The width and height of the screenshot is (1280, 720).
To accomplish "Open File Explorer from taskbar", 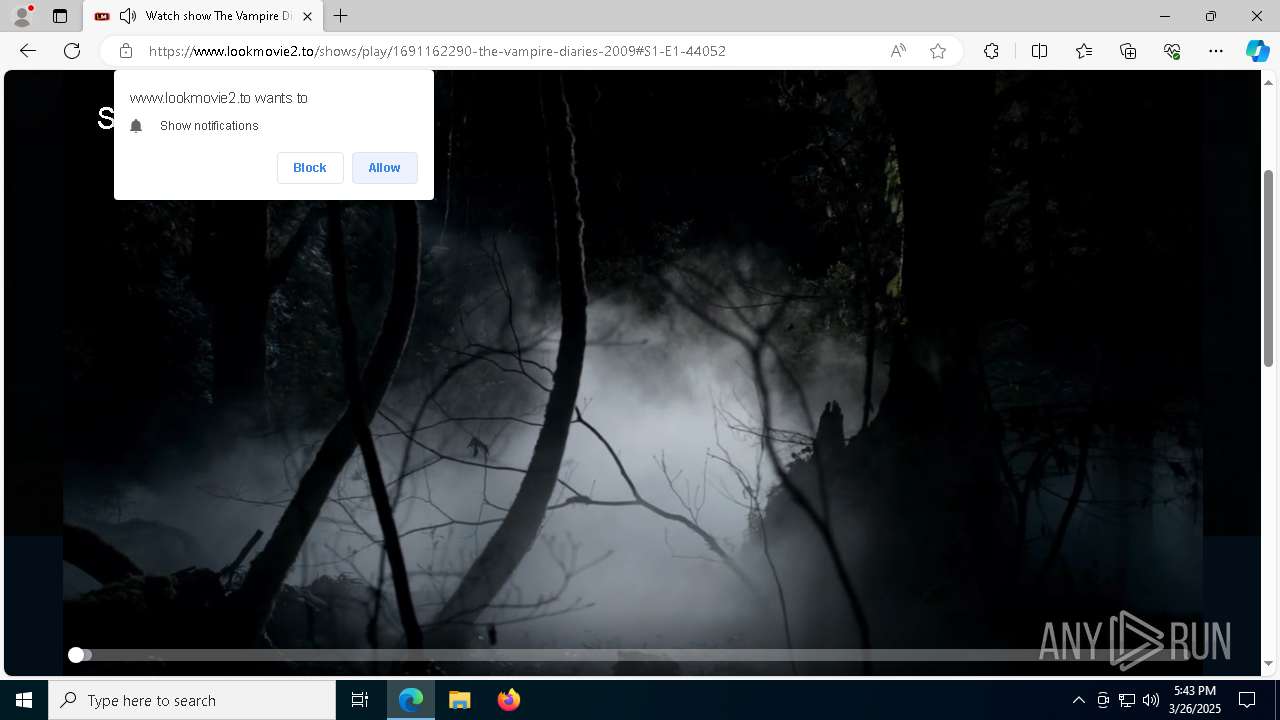I will point(459,700).
